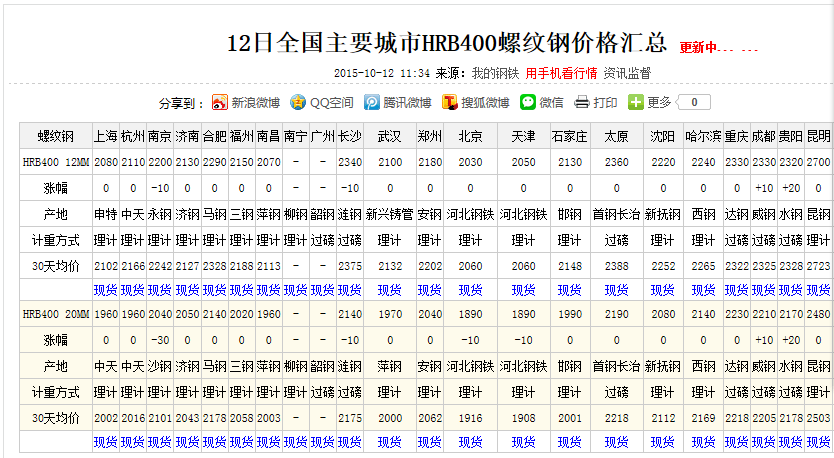Viewport: 834px width, 458px height.
Task: Click the 20MM 30天均价 value 2503
Action: [818, 418]
